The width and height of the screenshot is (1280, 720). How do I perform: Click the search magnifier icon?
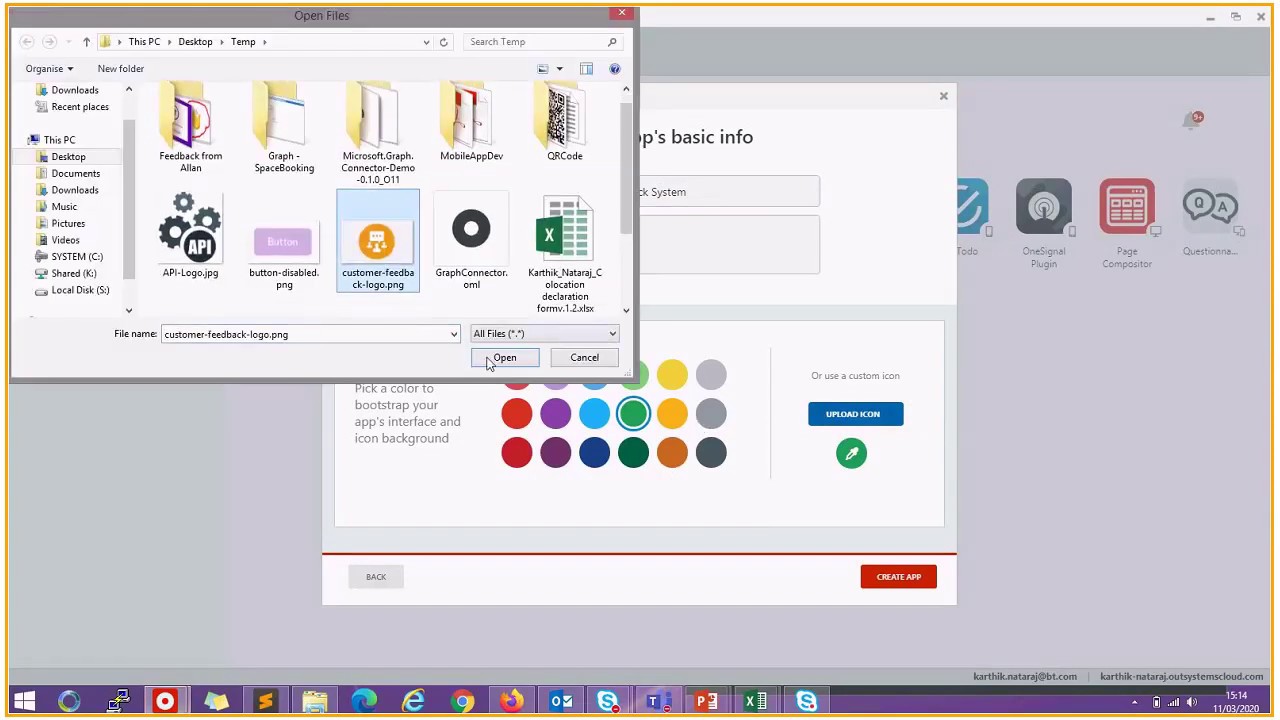point(612,42)
